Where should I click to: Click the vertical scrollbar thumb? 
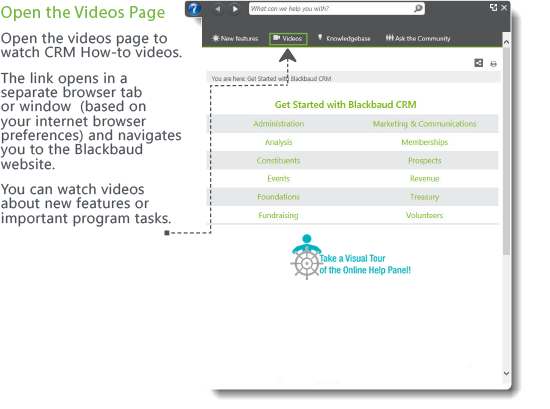coord(506,151)
